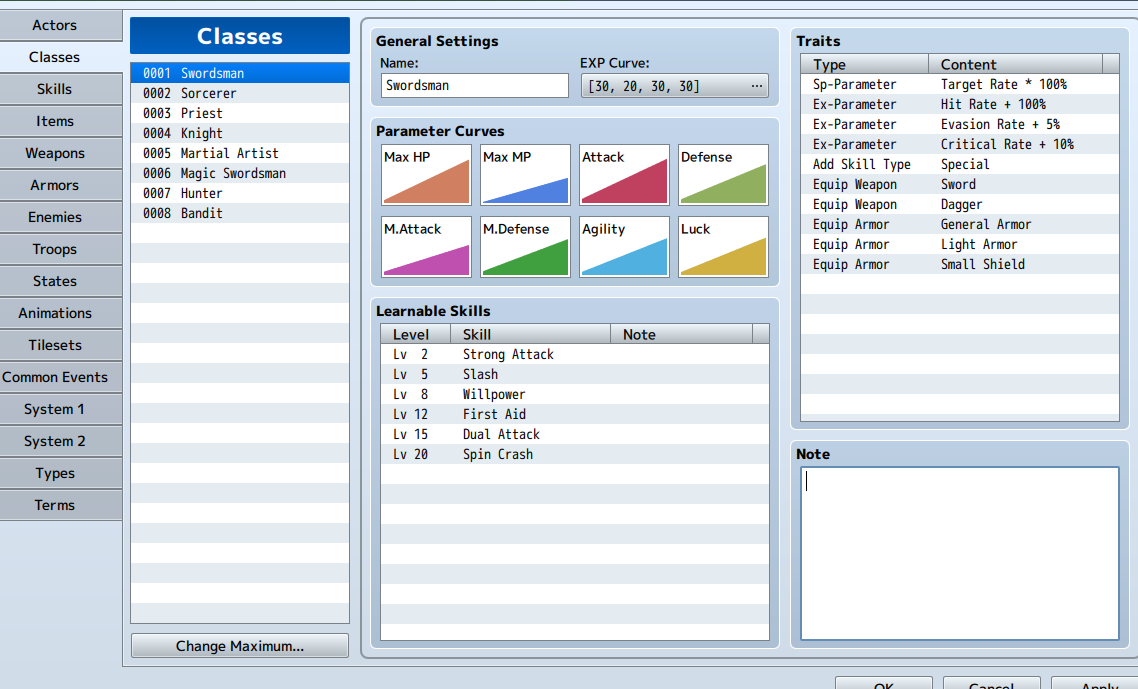Select the Lv 15 Dual Attack row
Viewport: 1138px width, 689px height.
[575, 434]
